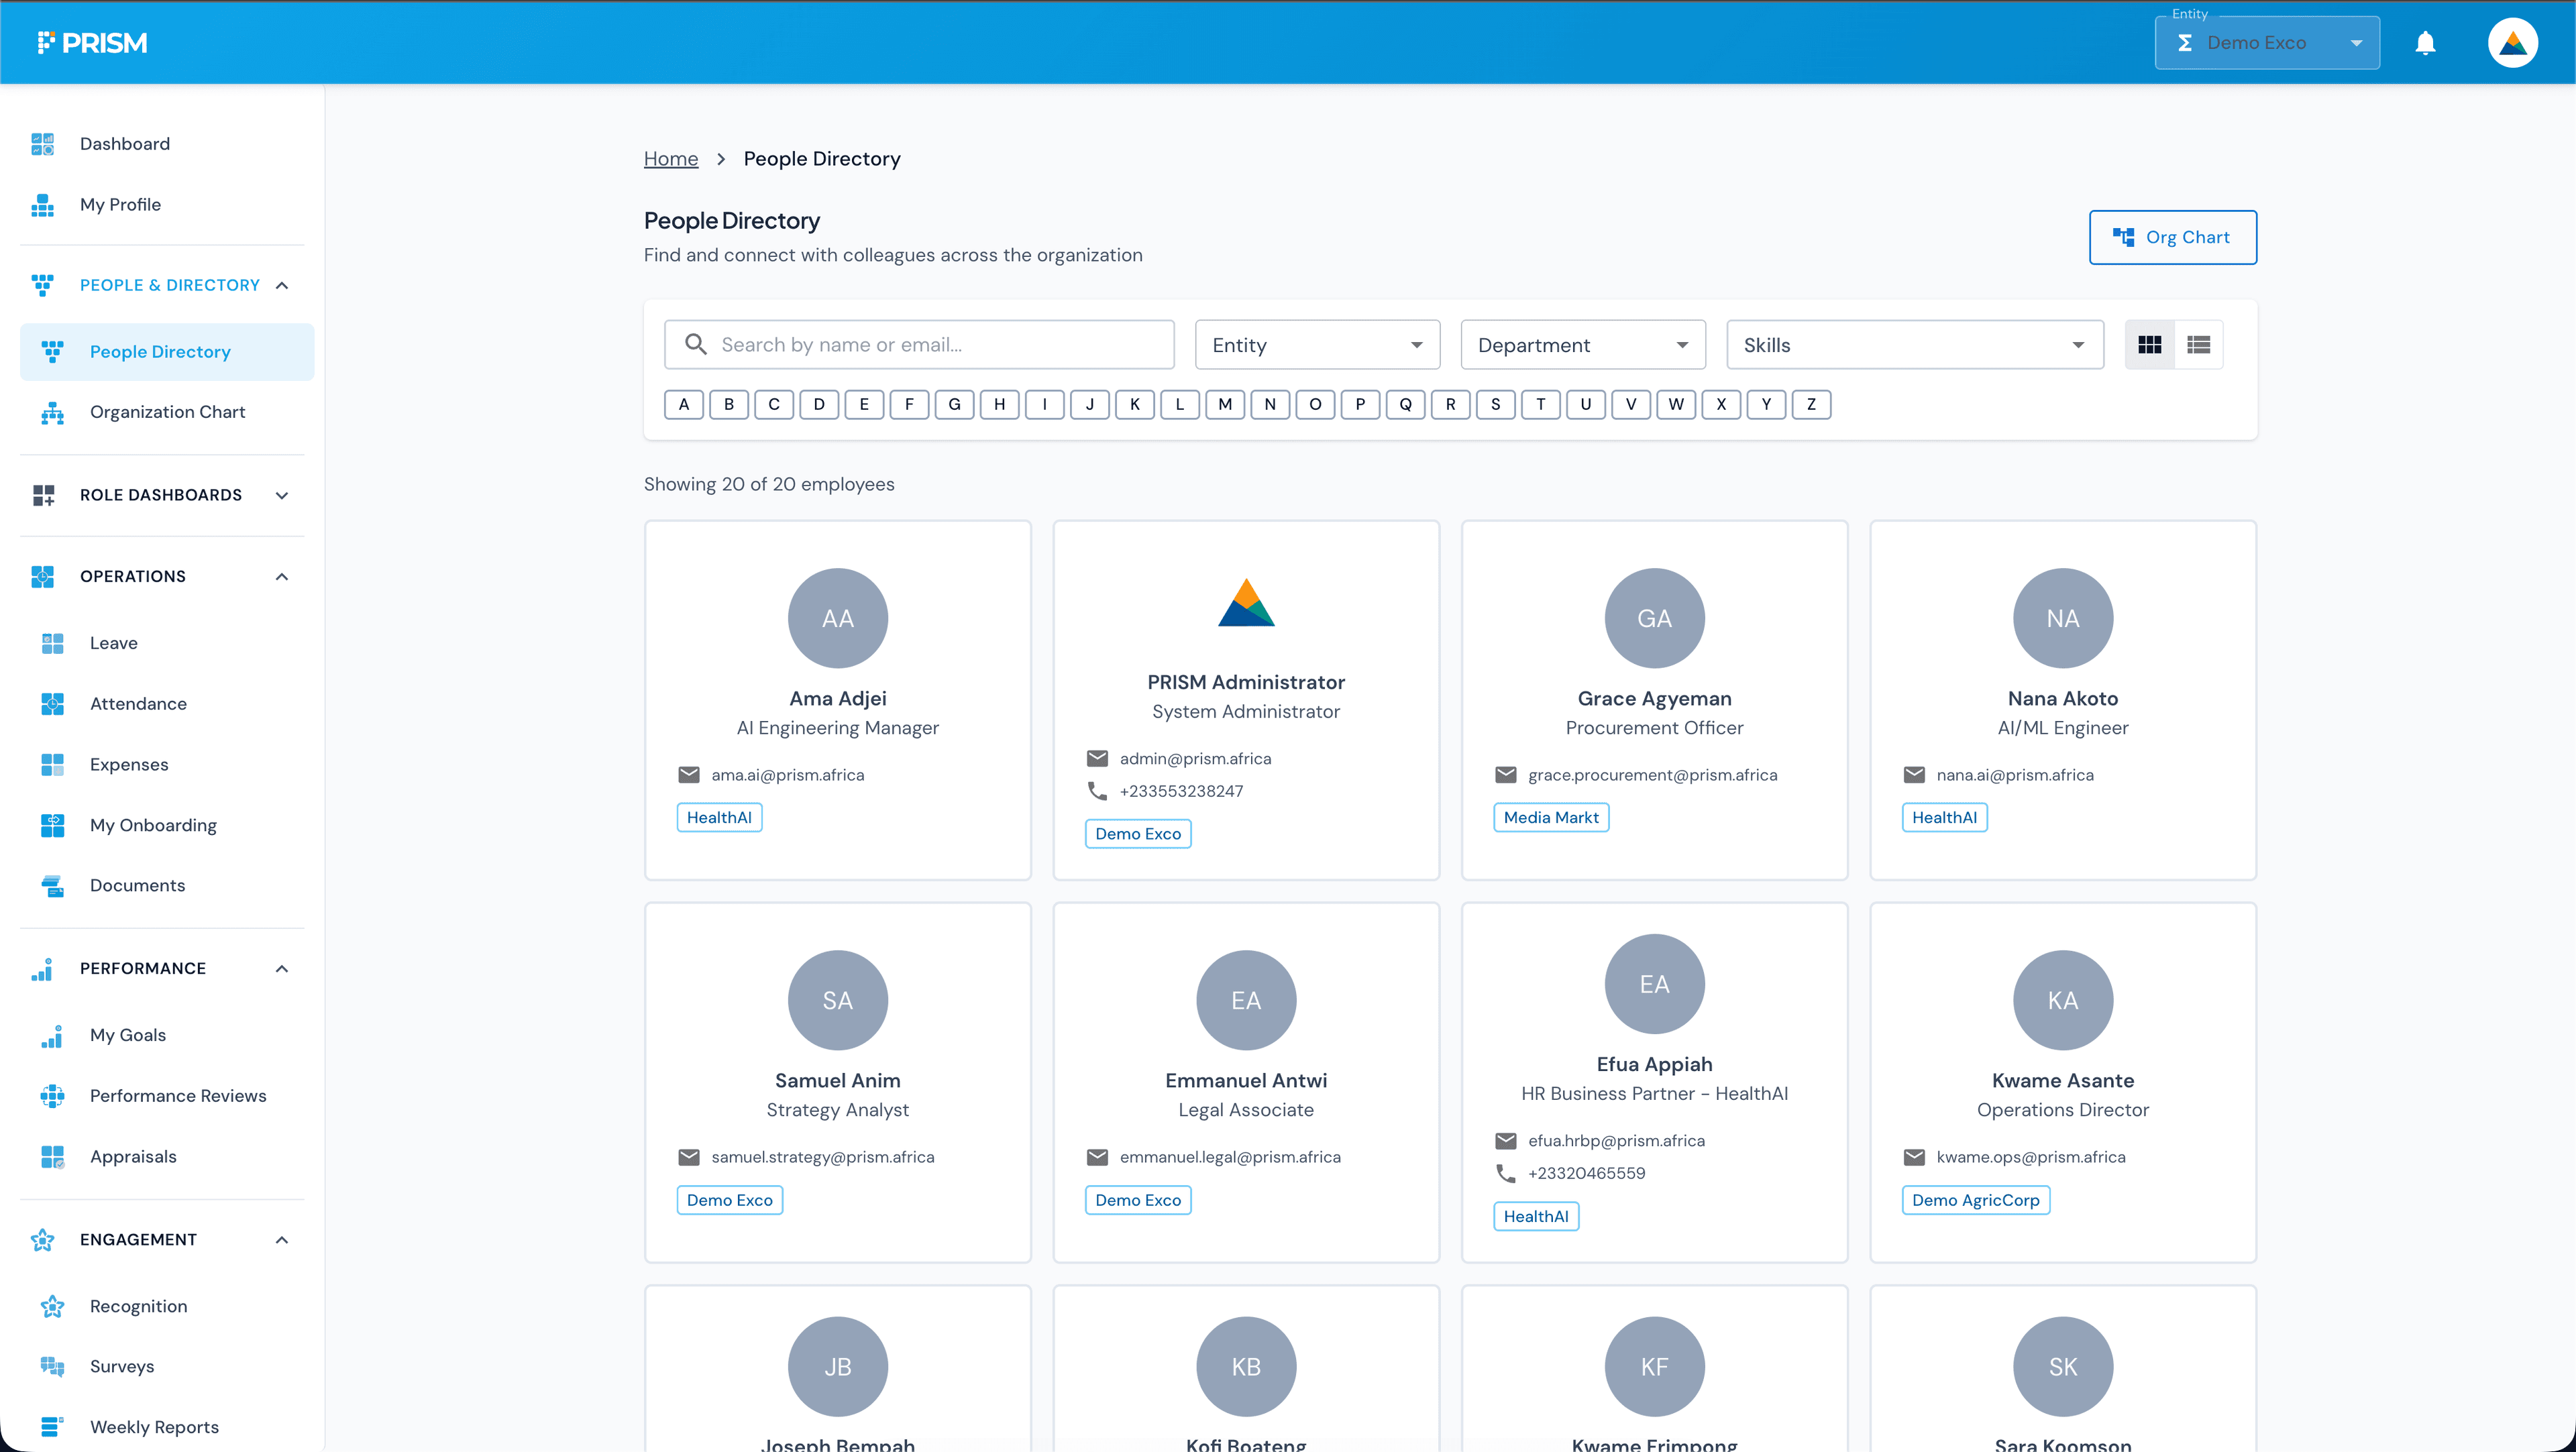Switch to list view of employees
2576x1452 pixels.
coord(2199,344)
